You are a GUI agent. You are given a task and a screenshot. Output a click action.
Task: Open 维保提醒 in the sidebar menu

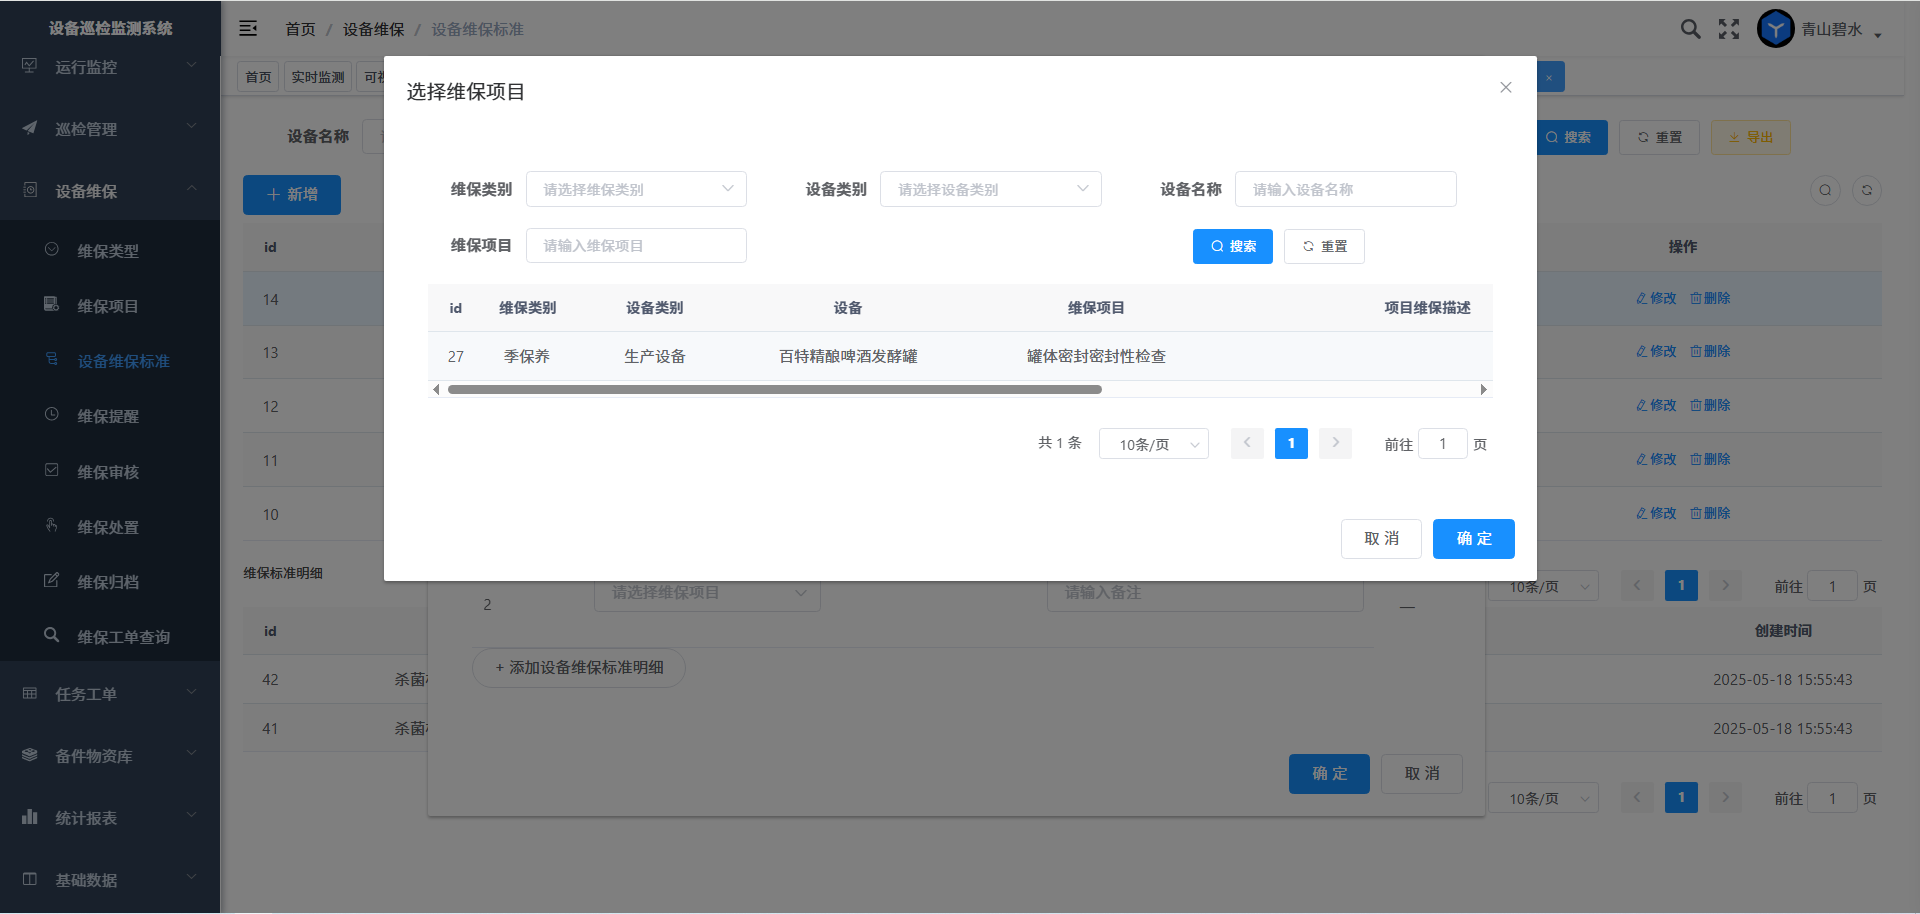coord(108,416)
